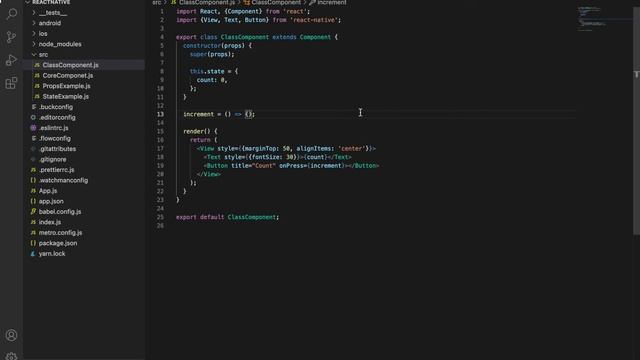
Task: Open the .prettierrc.js file
Action: click(x=56, y=170)
